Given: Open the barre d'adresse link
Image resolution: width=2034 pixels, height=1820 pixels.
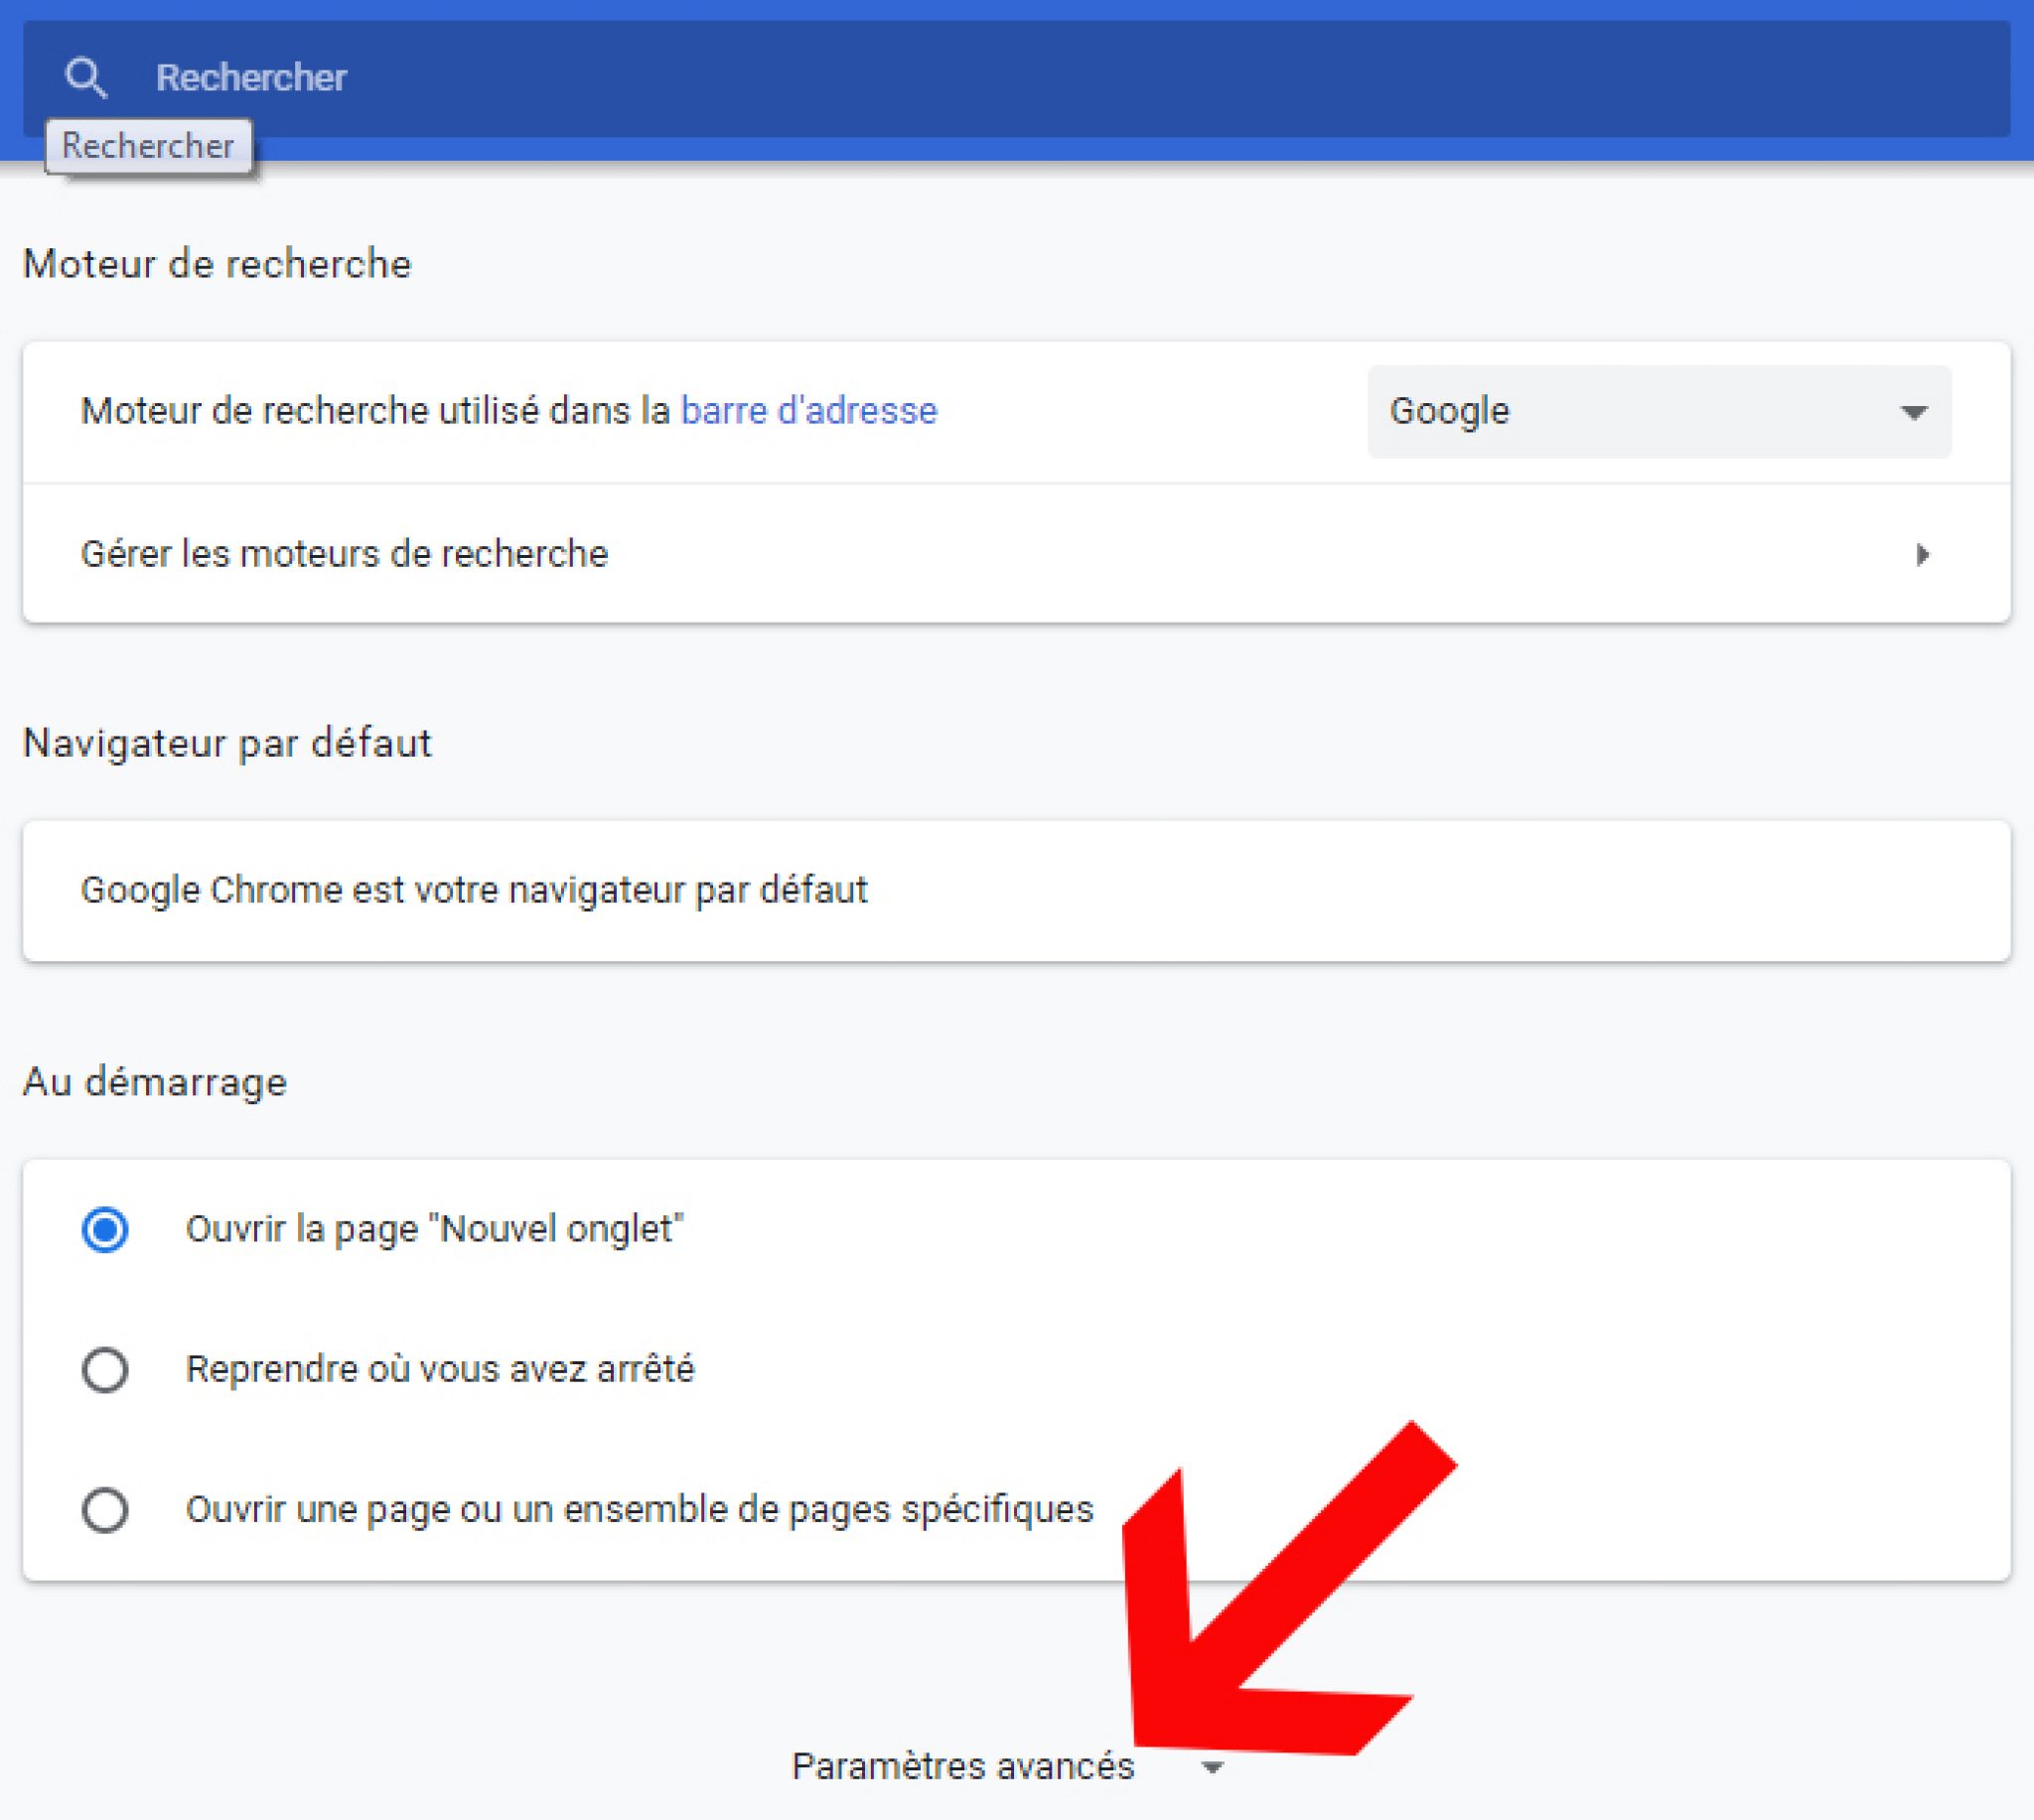Looking at the screenshot, I should (808, 410).
